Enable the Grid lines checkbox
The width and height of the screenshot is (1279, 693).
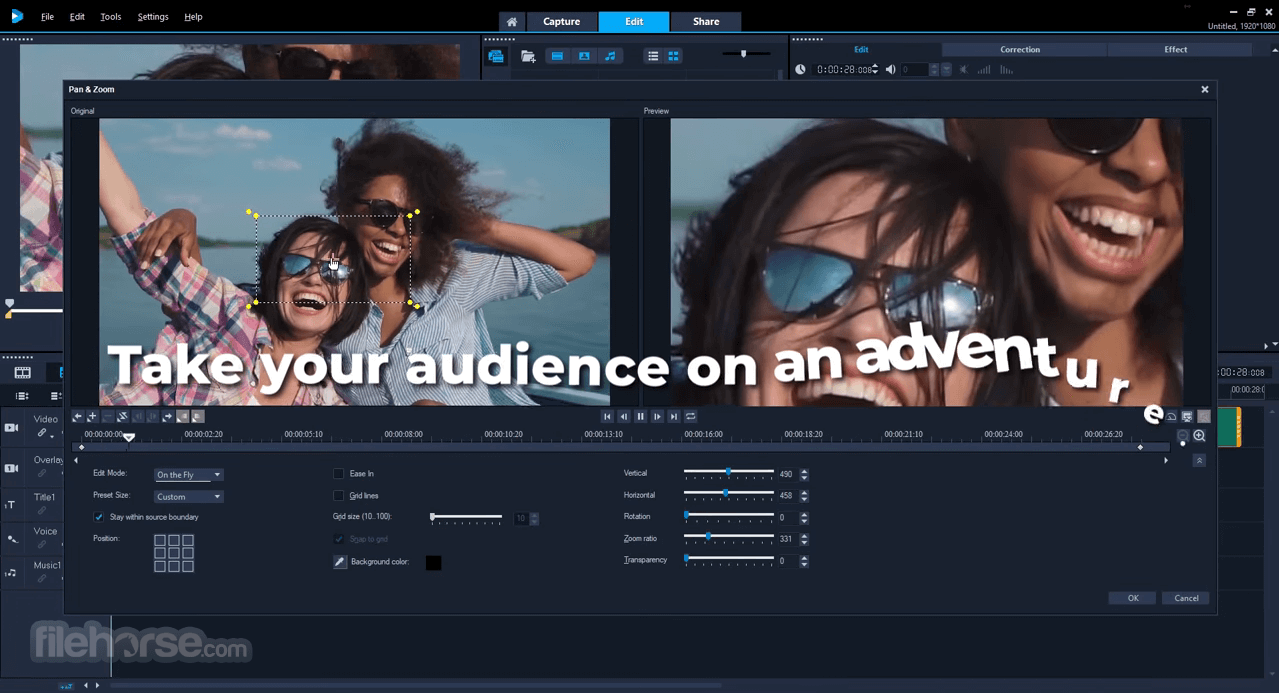(x=338, y=495)
